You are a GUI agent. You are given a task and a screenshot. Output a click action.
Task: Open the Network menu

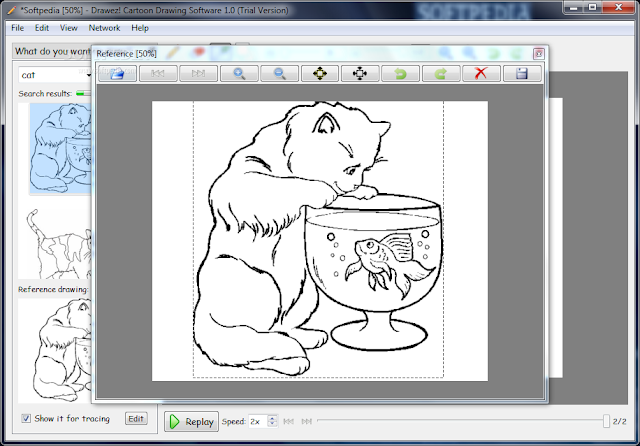(x=104, y=28)
